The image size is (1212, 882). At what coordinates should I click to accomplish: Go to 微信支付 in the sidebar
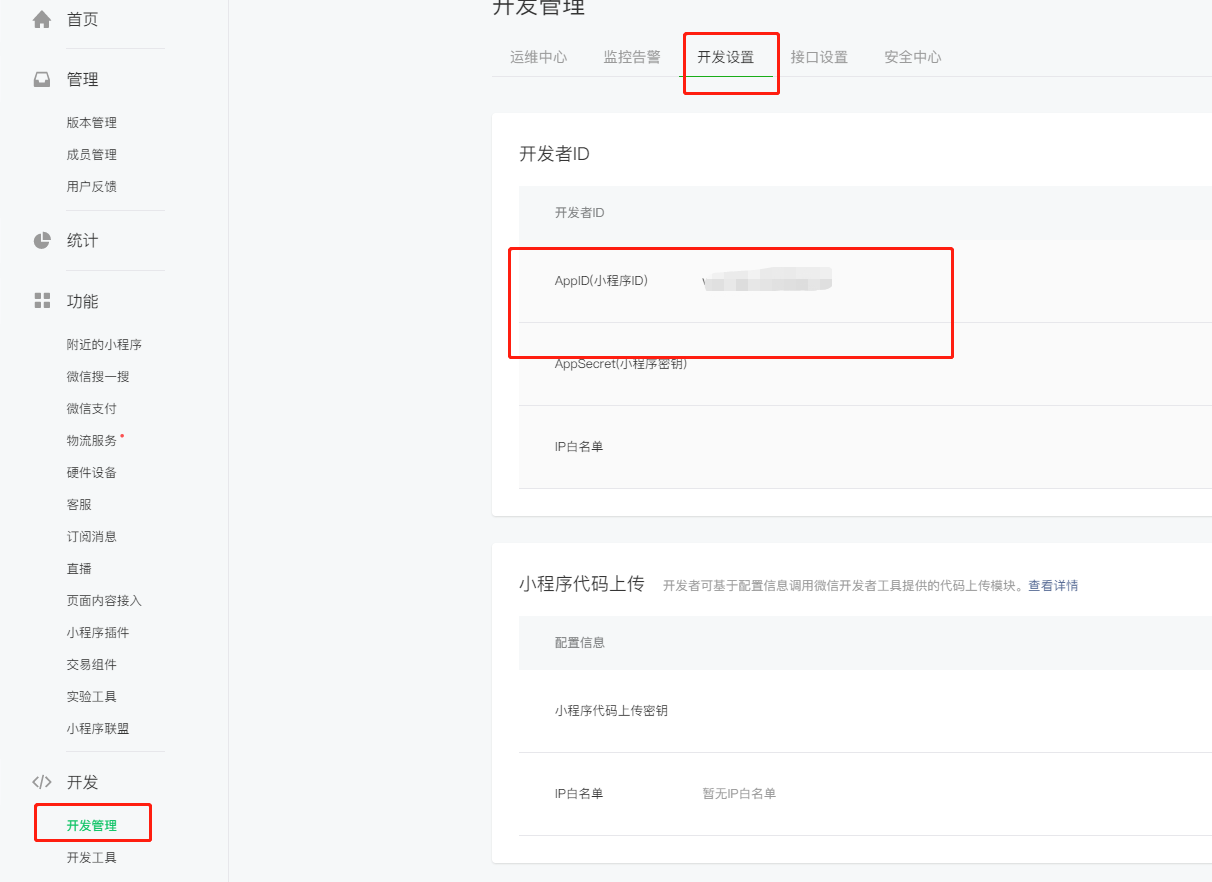[92, 409]
